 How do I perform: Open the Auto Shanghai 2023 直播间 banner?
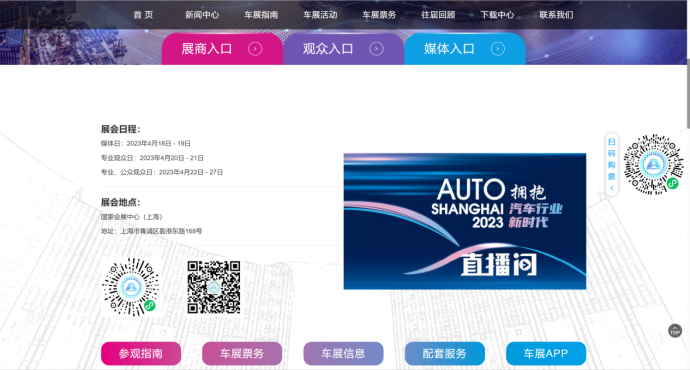[465, 221]
